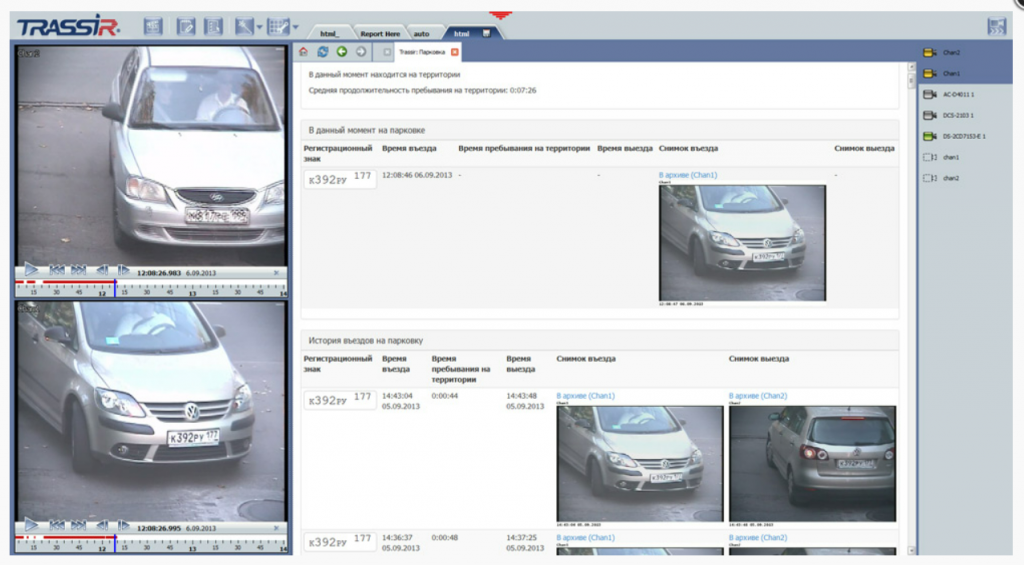The height and width of the screenshot is (565, 1024).
Task: Step forward one frame in bottom video
Action: click(123, 525)
